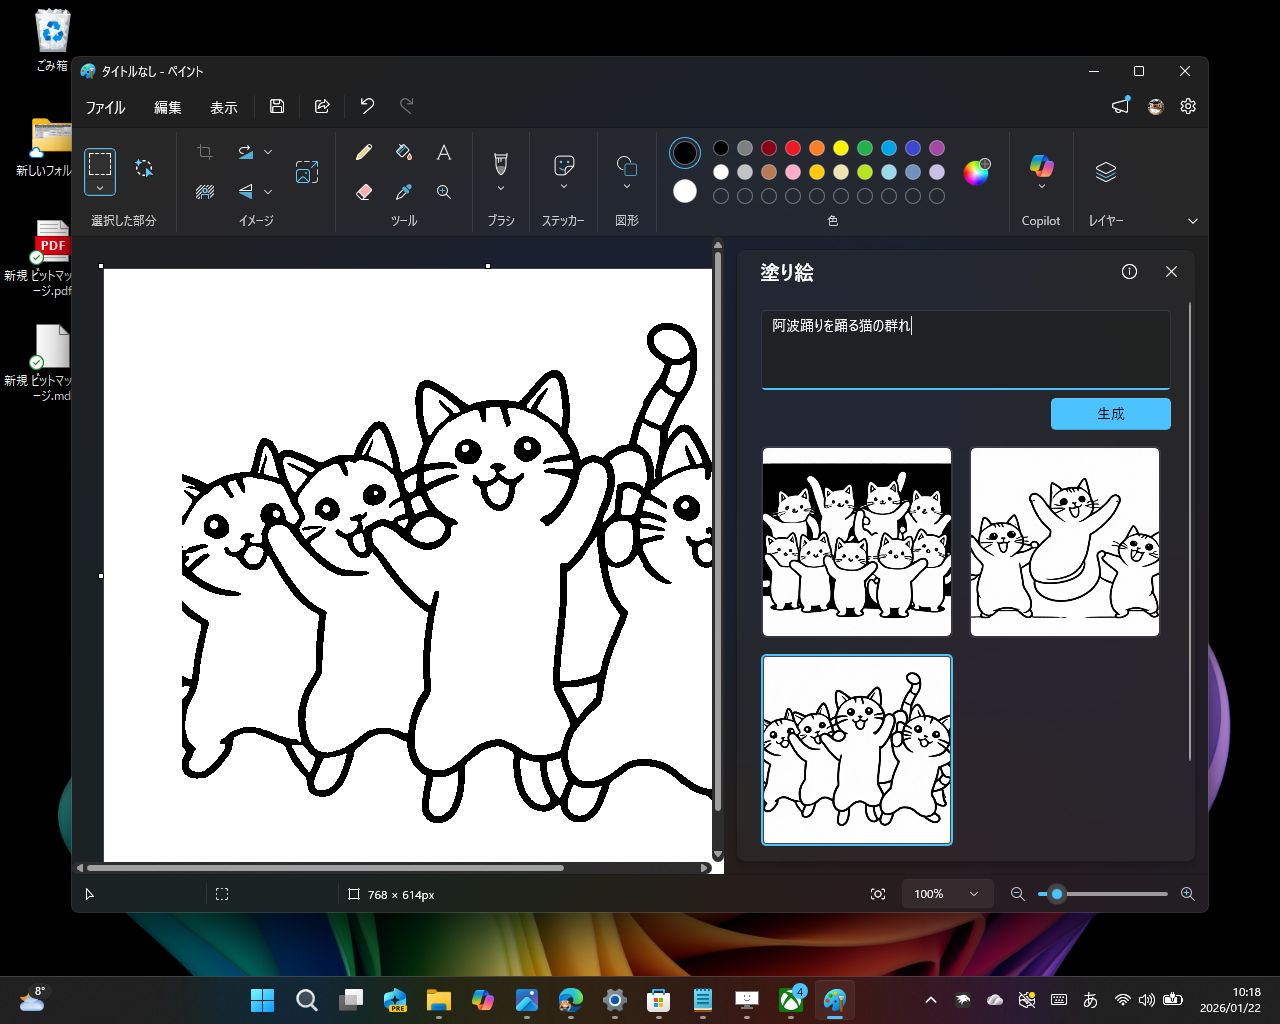This screenshot has height=1024, width=1280.
Task: Click the 生成 generate button
Action: [x=1110, y=413]
